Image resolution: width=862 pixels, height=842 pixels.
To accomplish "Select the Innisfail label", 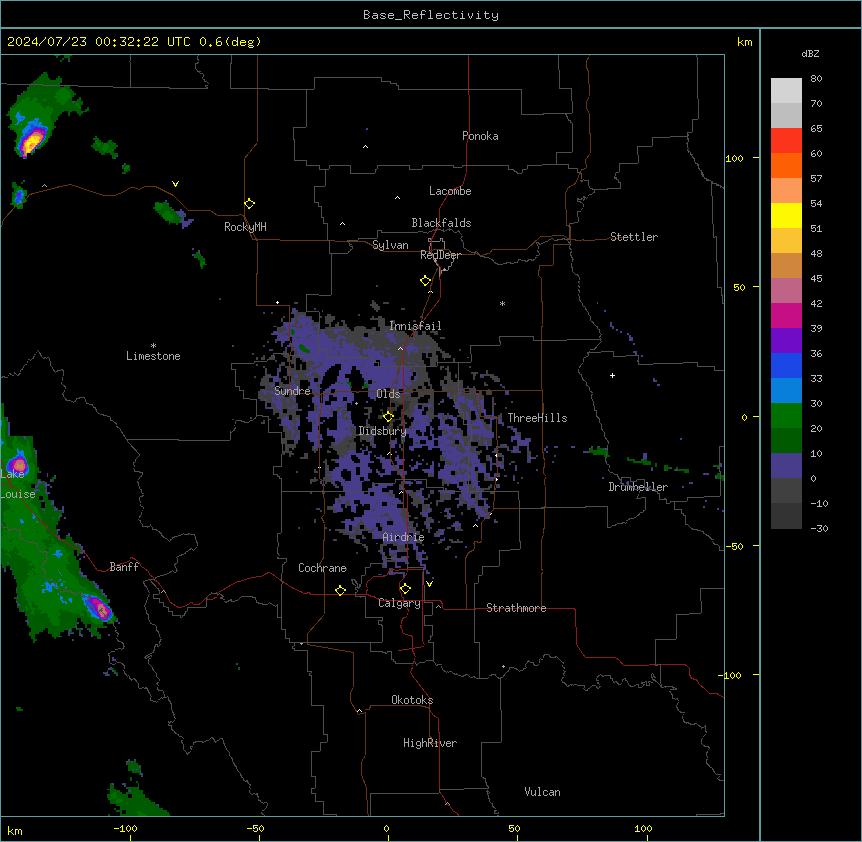I will pyautogui.click(x=415, y=326).
